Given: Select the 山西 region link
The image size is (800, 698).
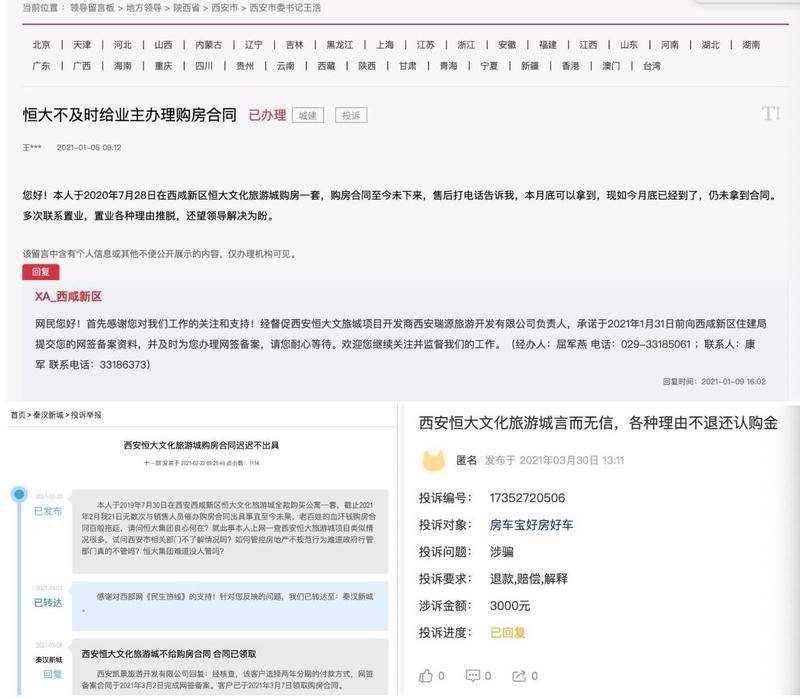Looking at the screenshot, I should 164,45.
